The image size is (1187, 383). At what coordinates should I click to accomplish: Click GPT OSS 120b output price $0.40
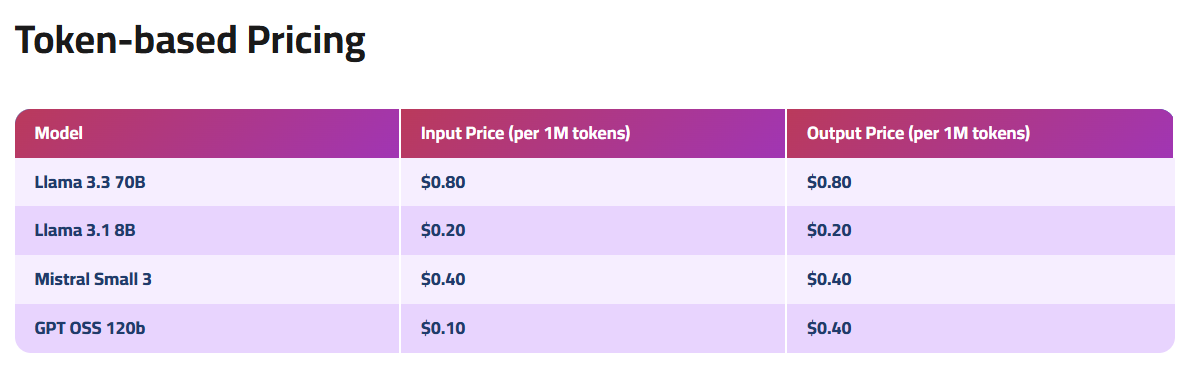[829, 328]
